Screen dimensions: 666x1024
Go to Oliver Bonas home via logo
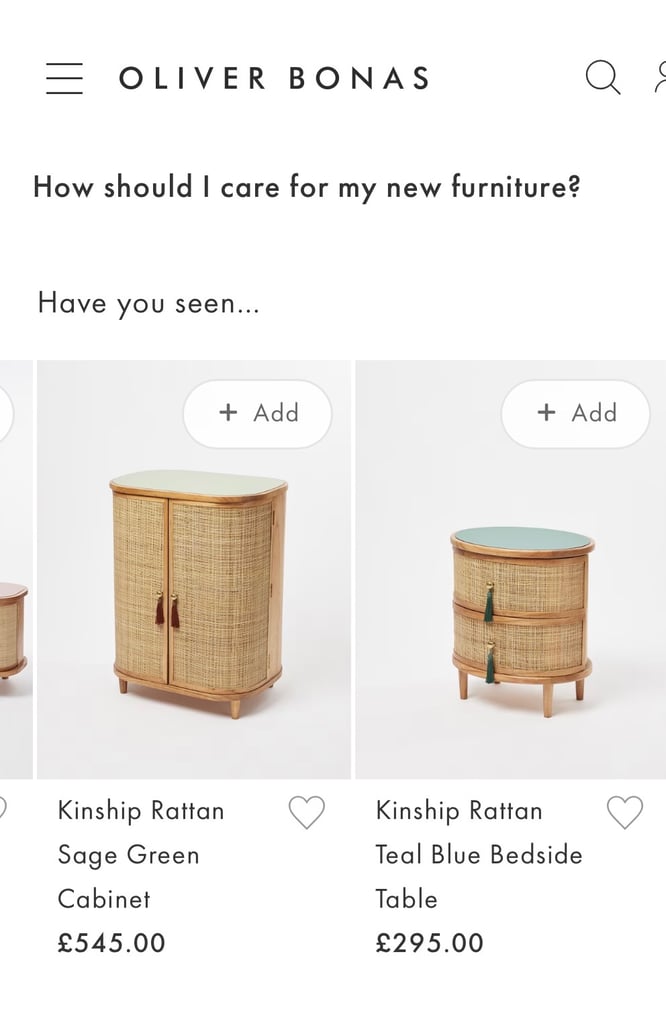pyautogui.click(x=274, y=78)
